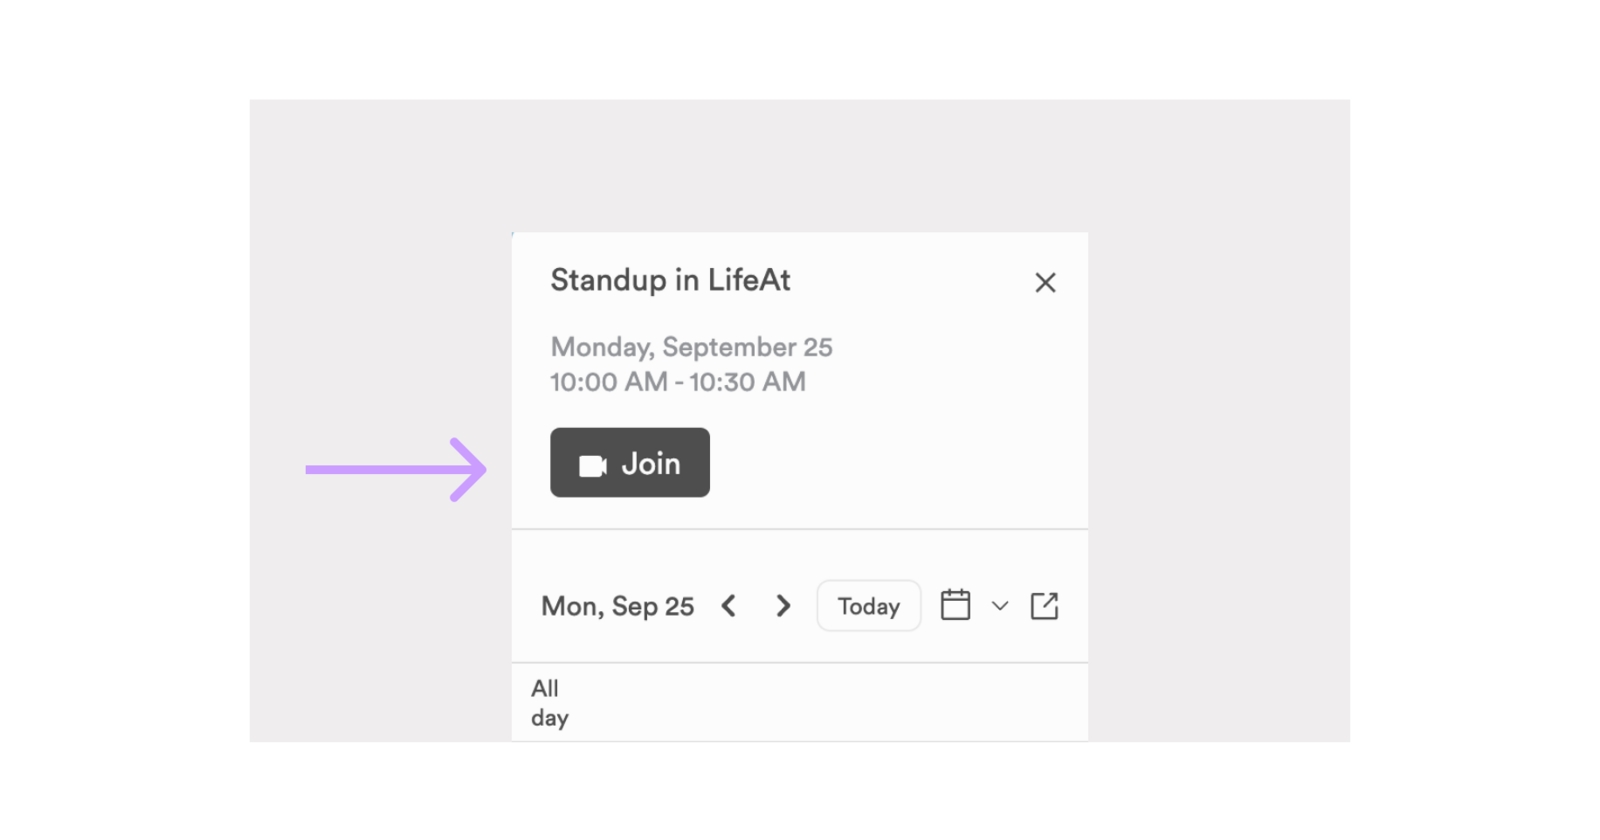Click empty card space right of Join button
Image resolution: width=1600 pixels, height=840 pixels.
pos(900,463)
